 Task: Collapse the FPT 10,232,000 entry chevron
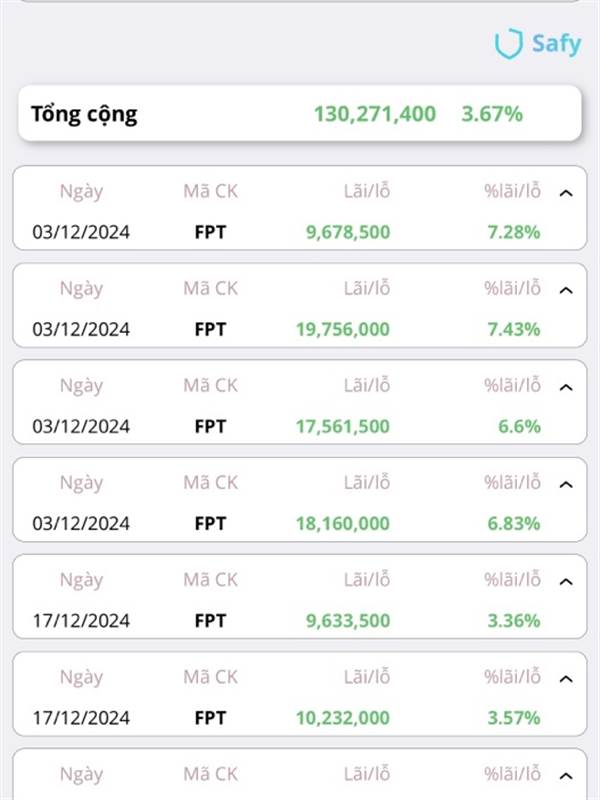[566, 679]
